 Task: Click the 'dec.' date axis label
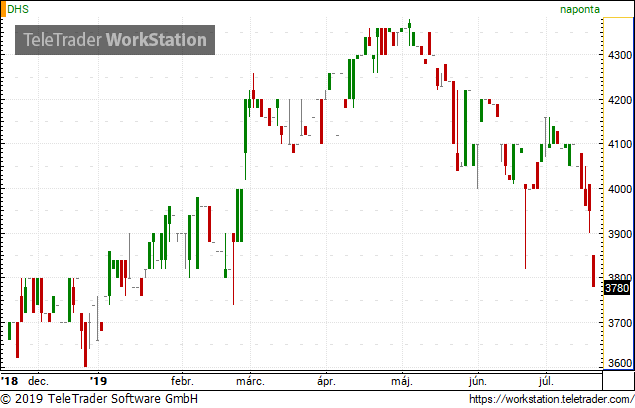click(x=38, y=381)
